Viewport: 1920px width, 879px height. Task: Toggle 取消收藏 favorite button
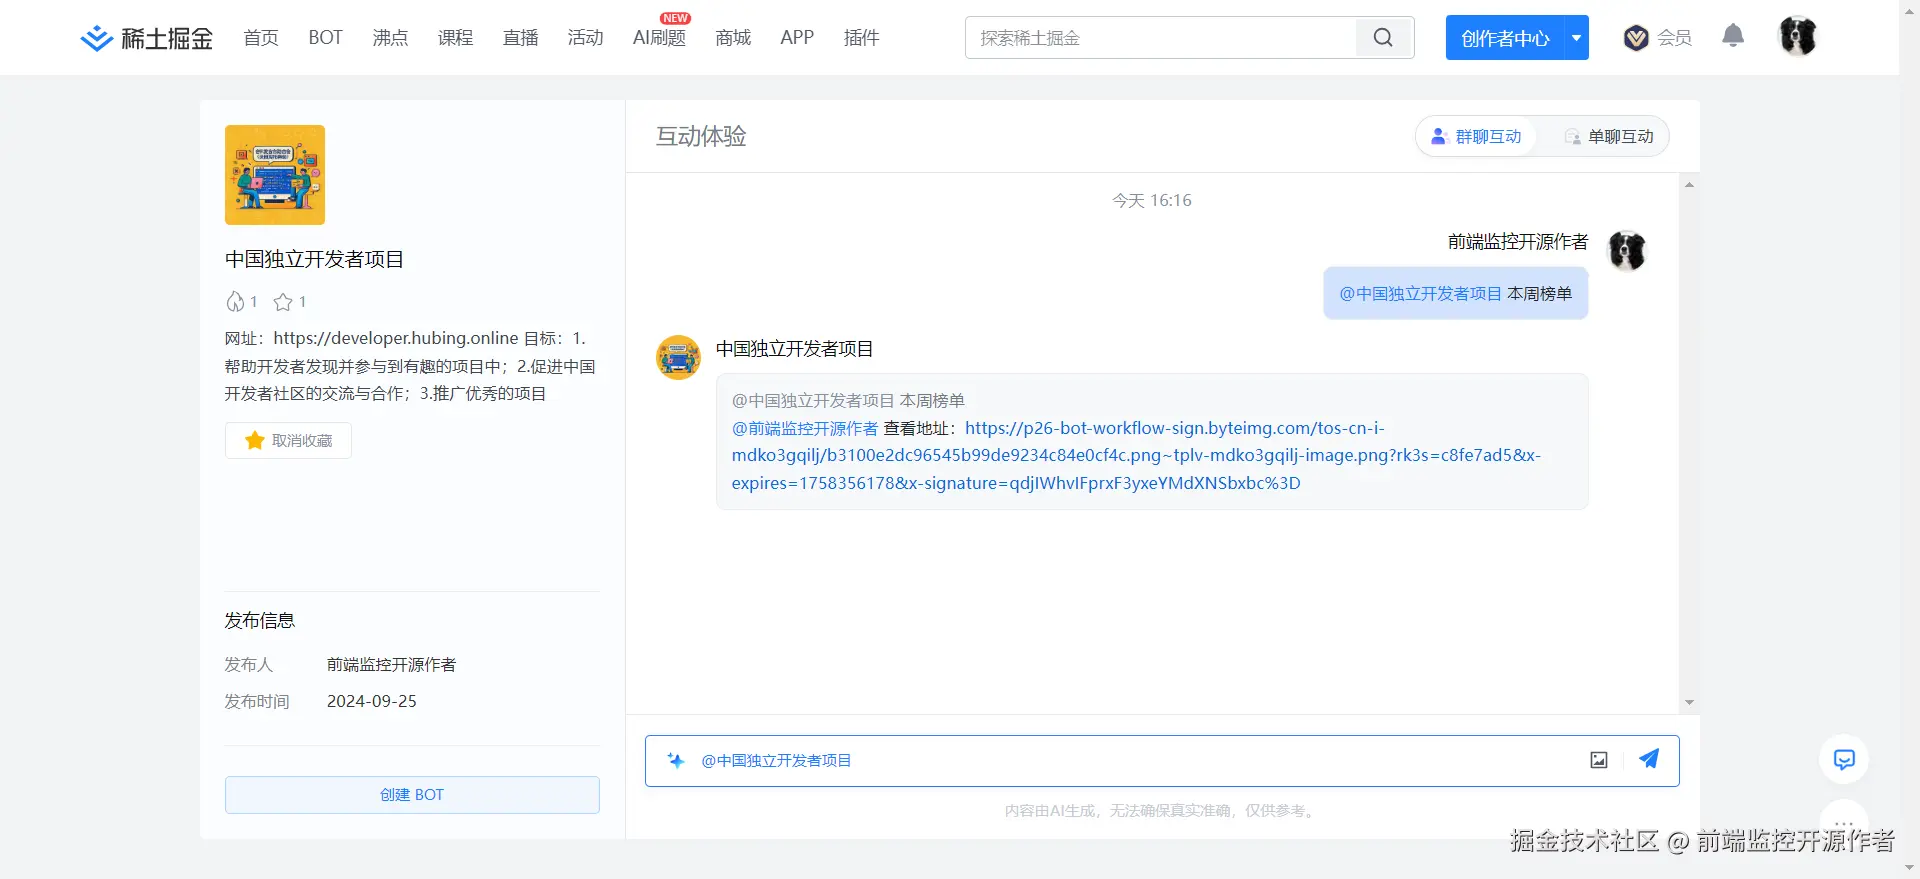coord(288,441)
